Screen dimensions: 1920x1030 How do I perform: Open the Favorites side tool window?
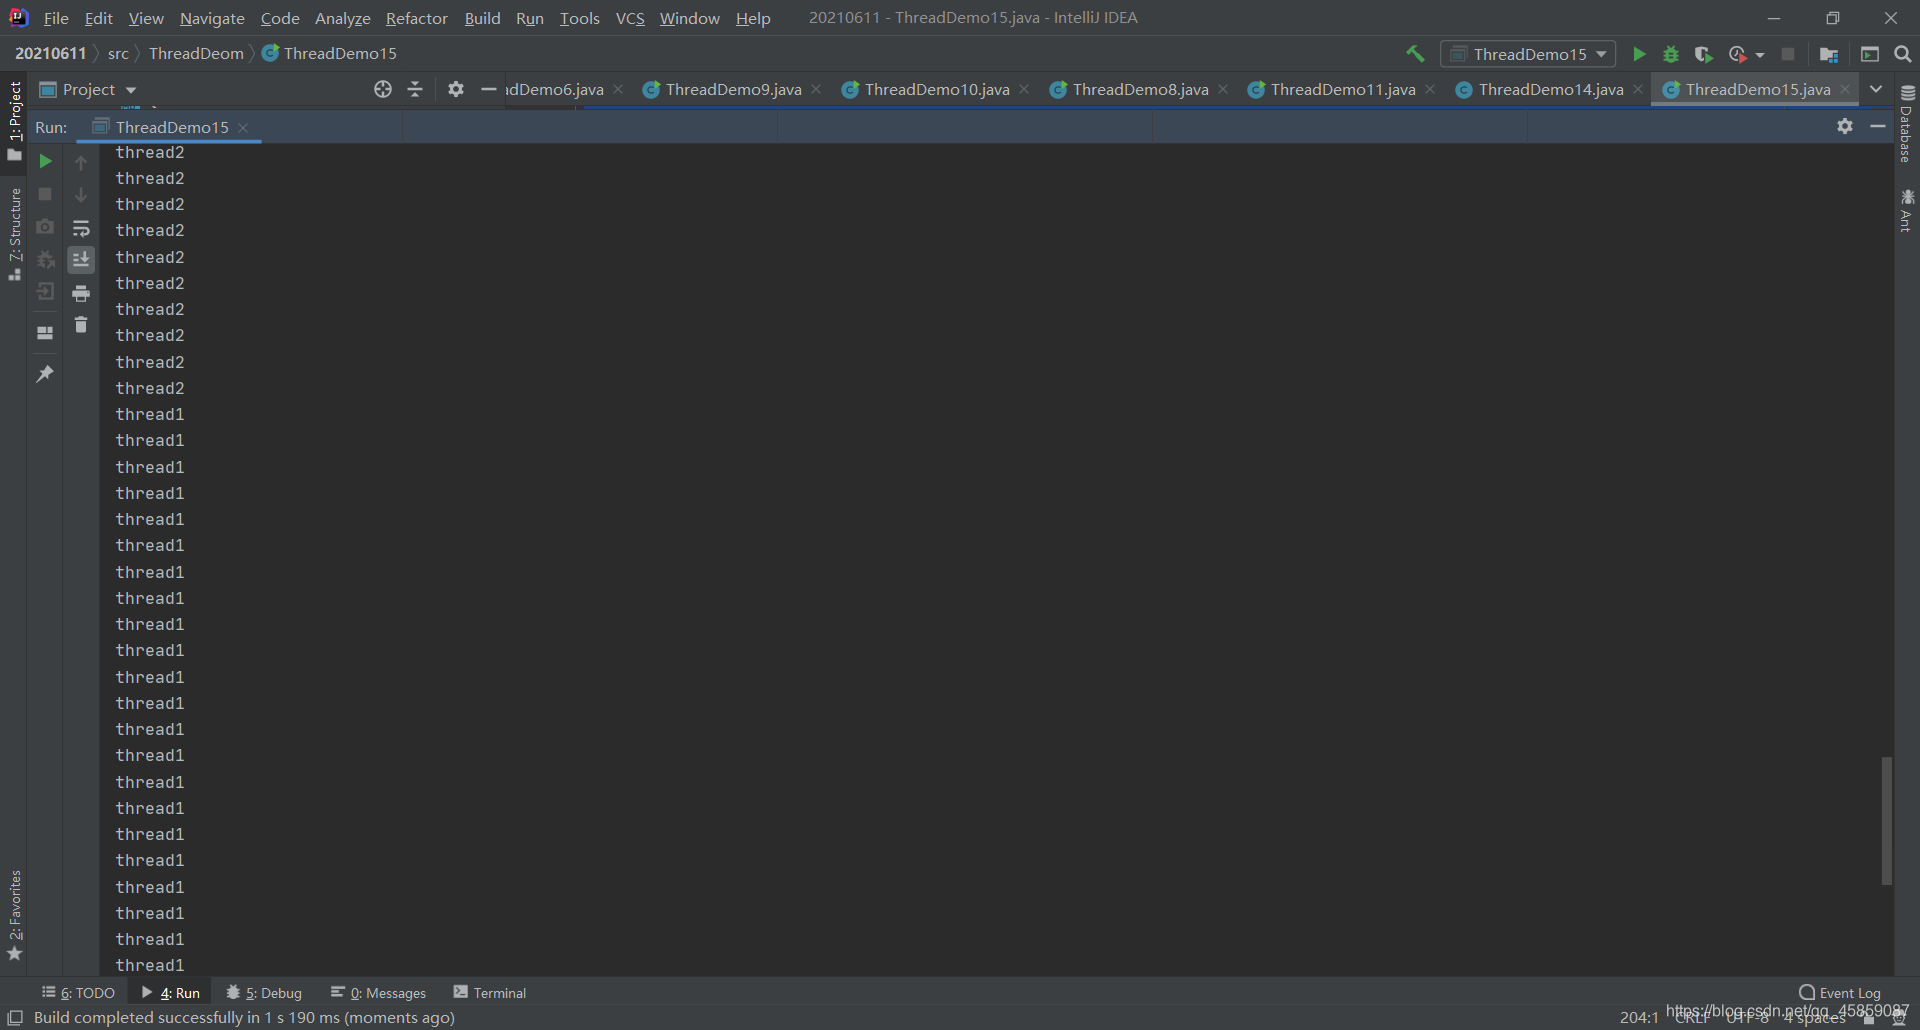click(14, 915)
